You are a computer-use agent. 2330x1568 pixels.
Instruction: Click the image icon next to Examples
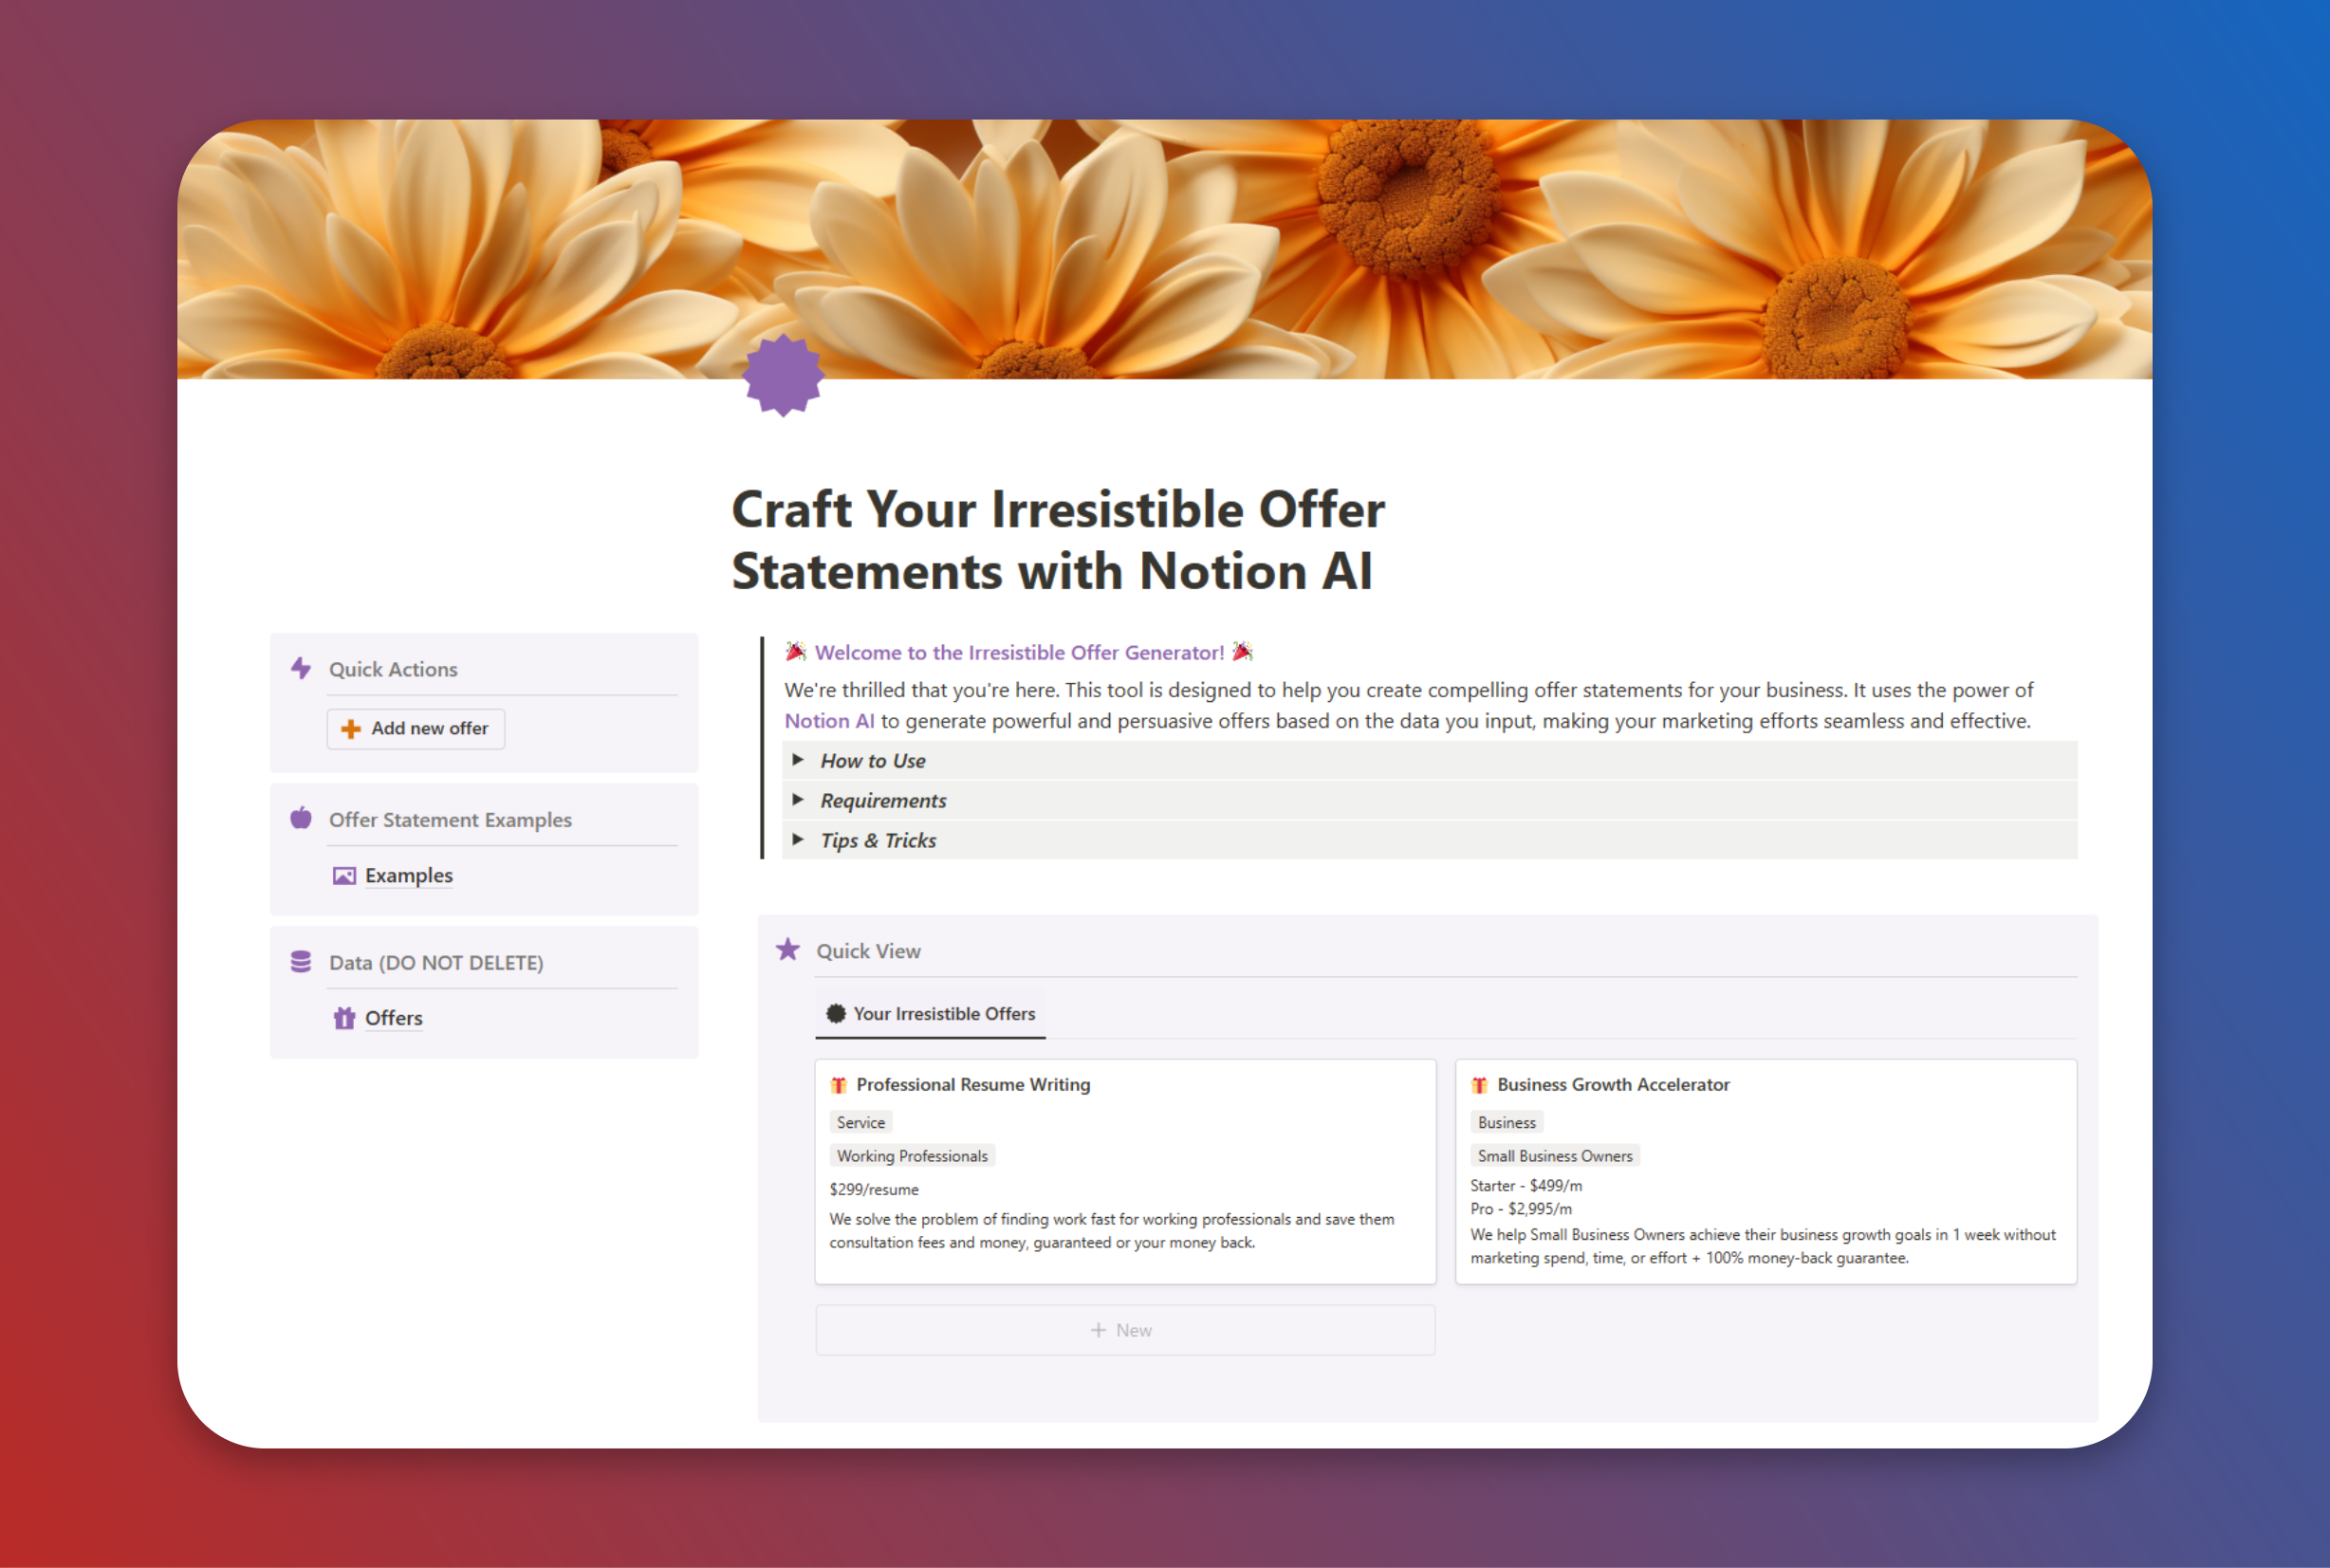tap(344, 876)
